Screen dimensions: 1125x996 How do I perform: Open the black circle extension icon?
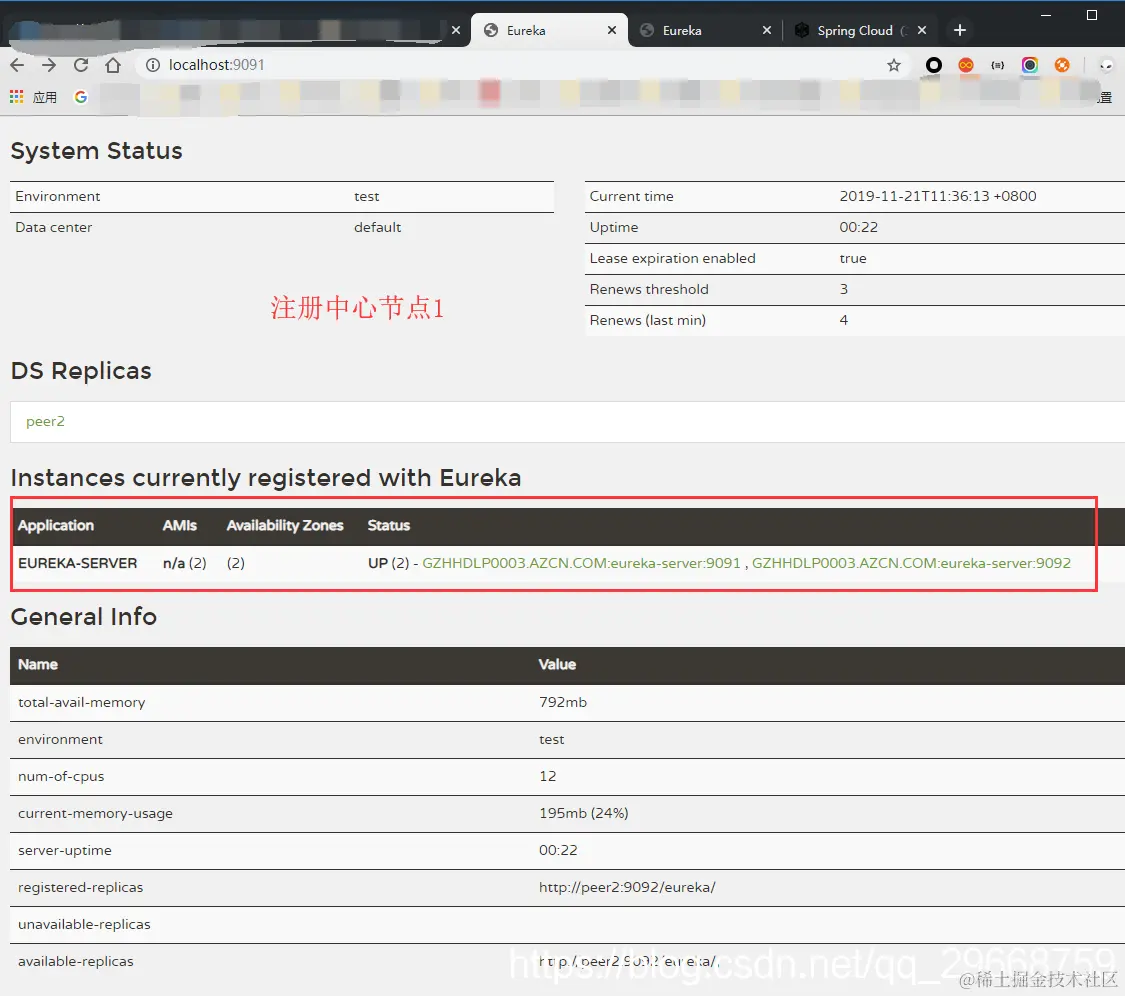(x=933, y=65)
